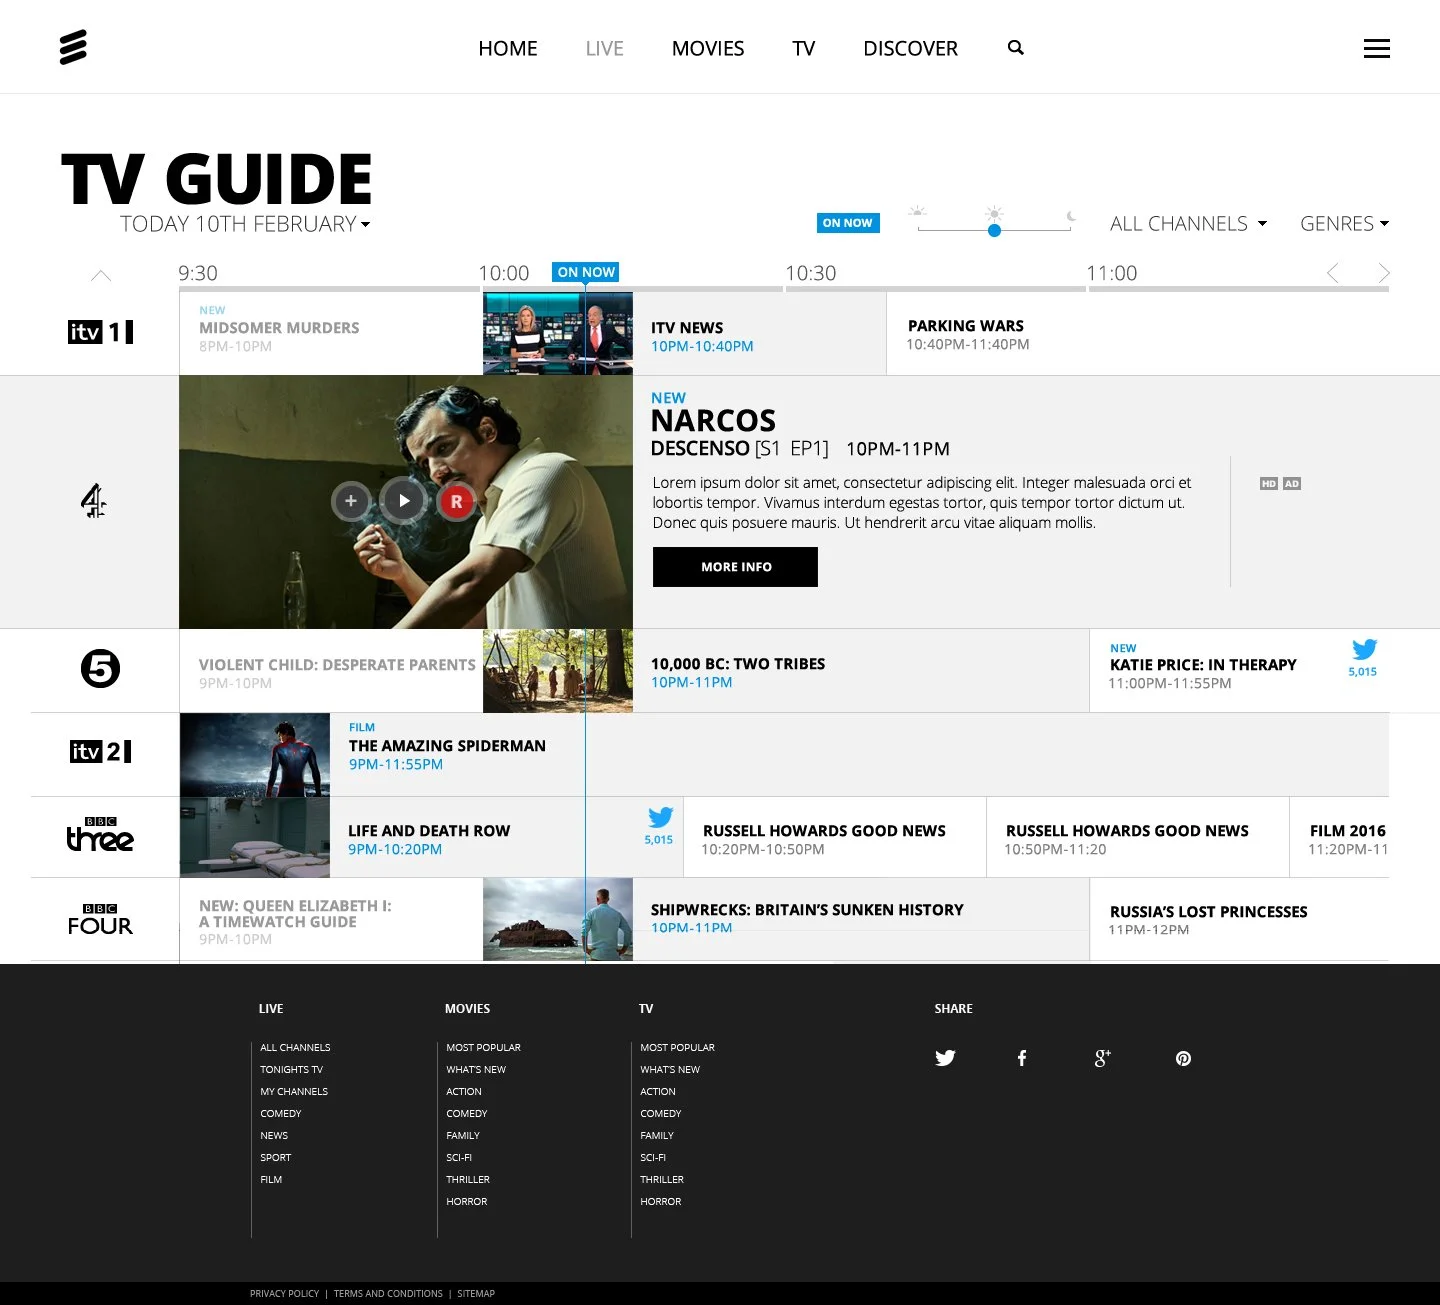The width and height of the screenshot is (1440, 1305).
Task: Click the midday sun icon on time slider
Action: pyautogui.click(x=994, y=213)
